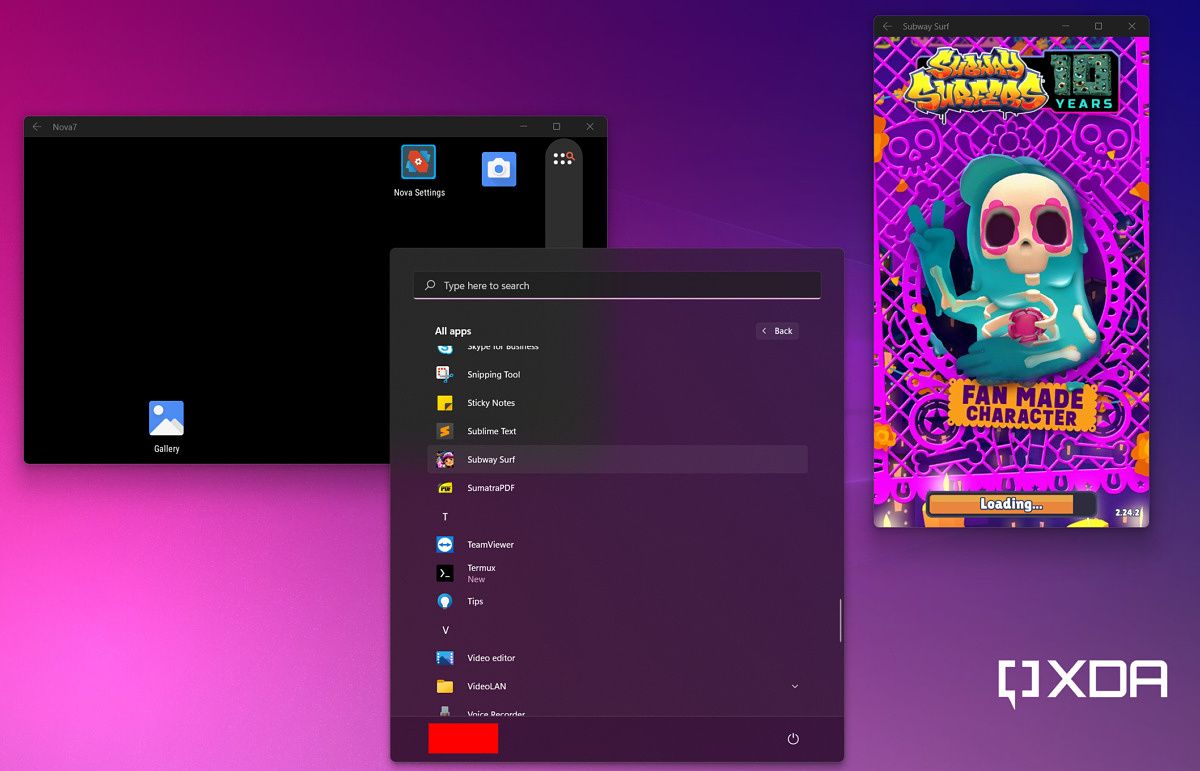This screenshot has width=1200, height=771.
Task: Start Subway Surf from All apps
Action: click(x=489, y=459)
